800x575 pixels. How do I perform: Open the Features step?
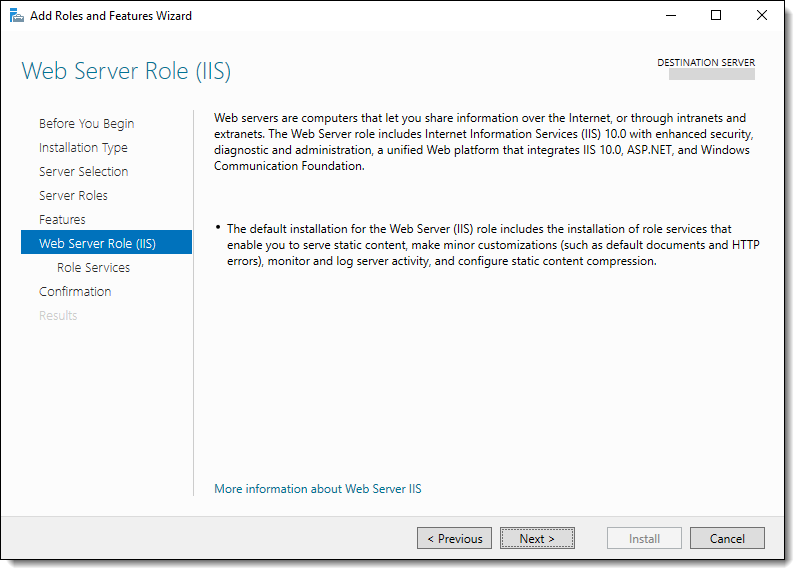click(x=62, y=220)
